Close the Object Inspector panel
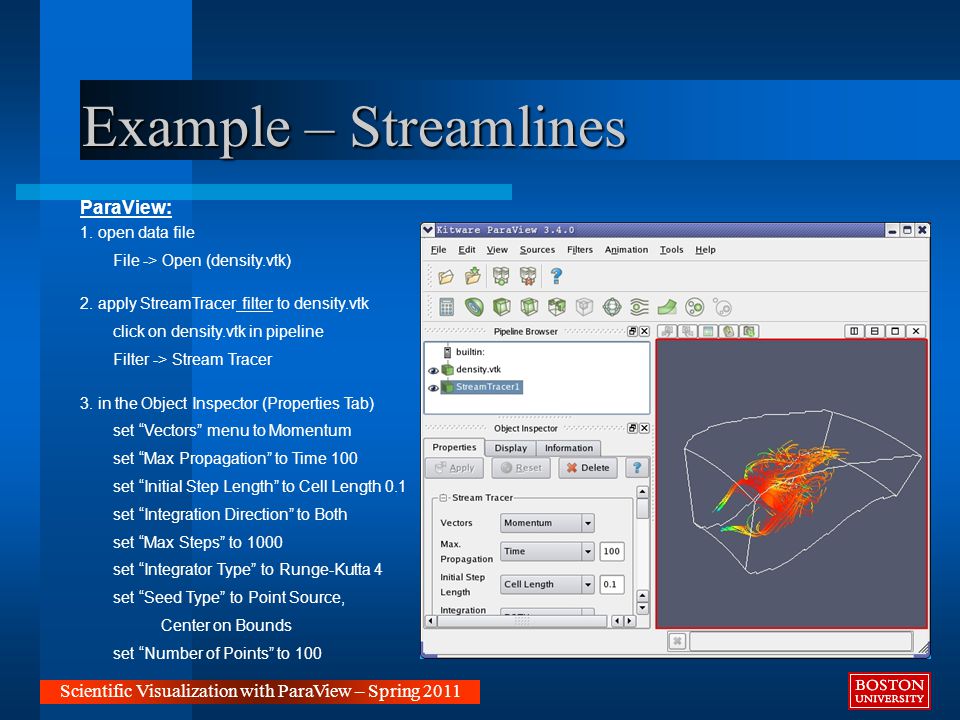Screen dimensions: 960x720 [644, 428]
